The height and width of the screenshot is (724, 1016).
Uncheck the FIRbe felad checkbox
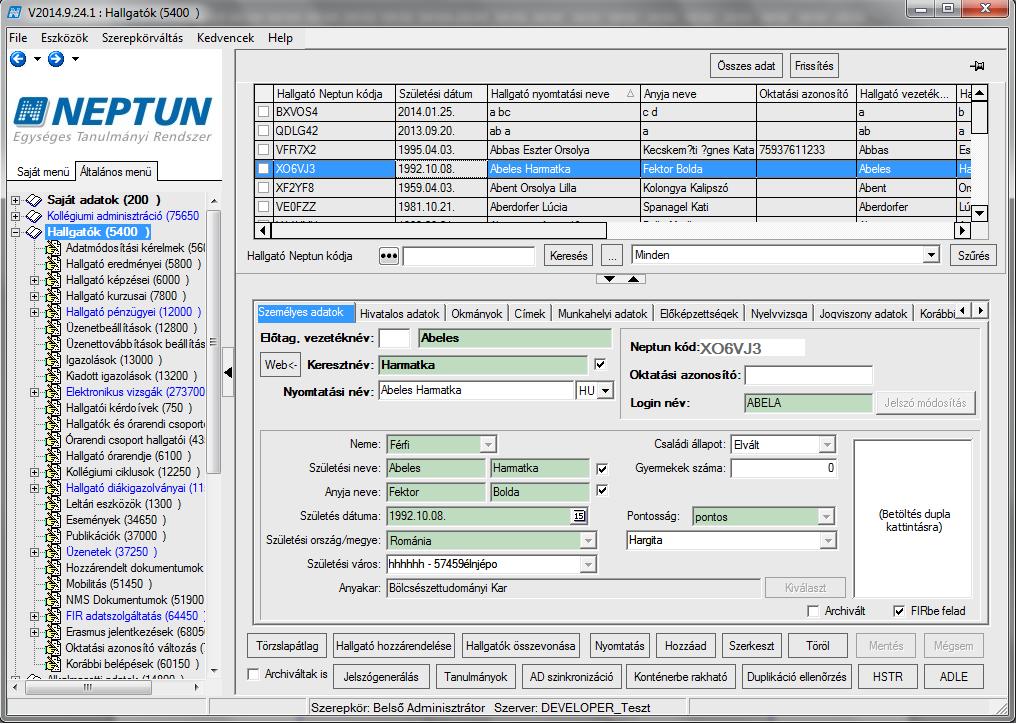point(899,611)
